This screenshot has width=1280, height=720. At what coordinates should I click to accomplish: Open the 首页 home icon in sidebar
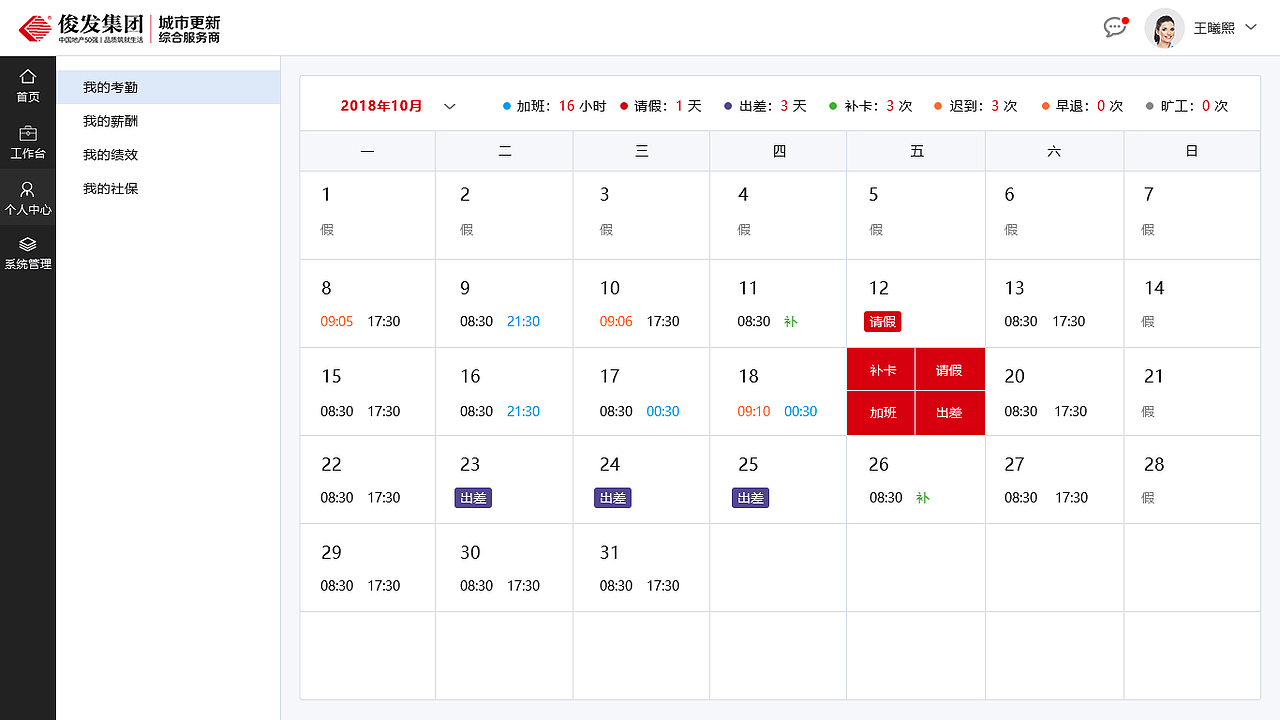(x=28, y=85)
